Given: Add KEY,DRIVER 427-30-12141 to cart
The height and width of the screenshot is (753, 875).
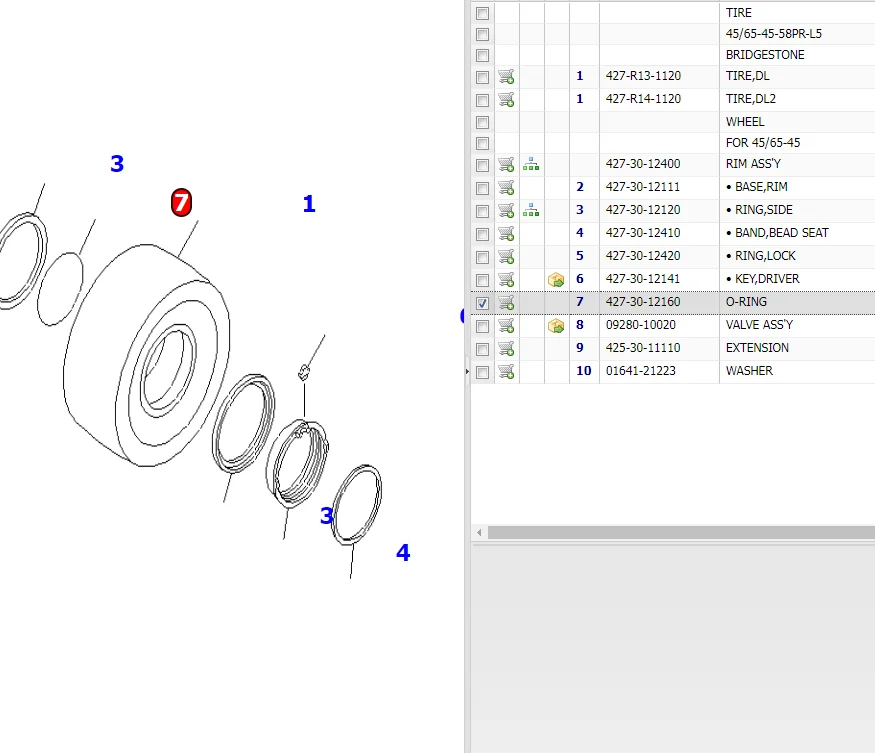Looking at the screenshot, I should pyautogui.click(x=506, y=279).
